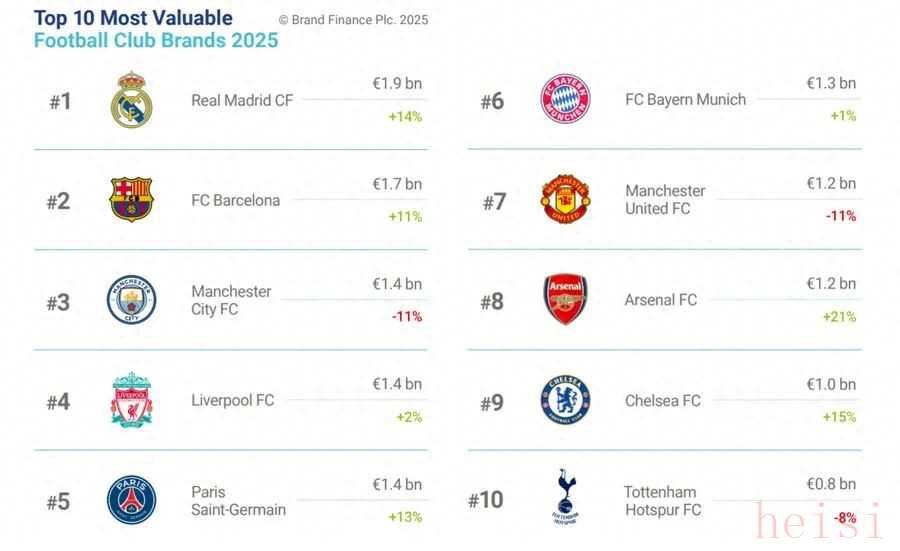Click the FC Barcelona crest
Viewport: 900px width, 551px height.
[x=131, y=200]
